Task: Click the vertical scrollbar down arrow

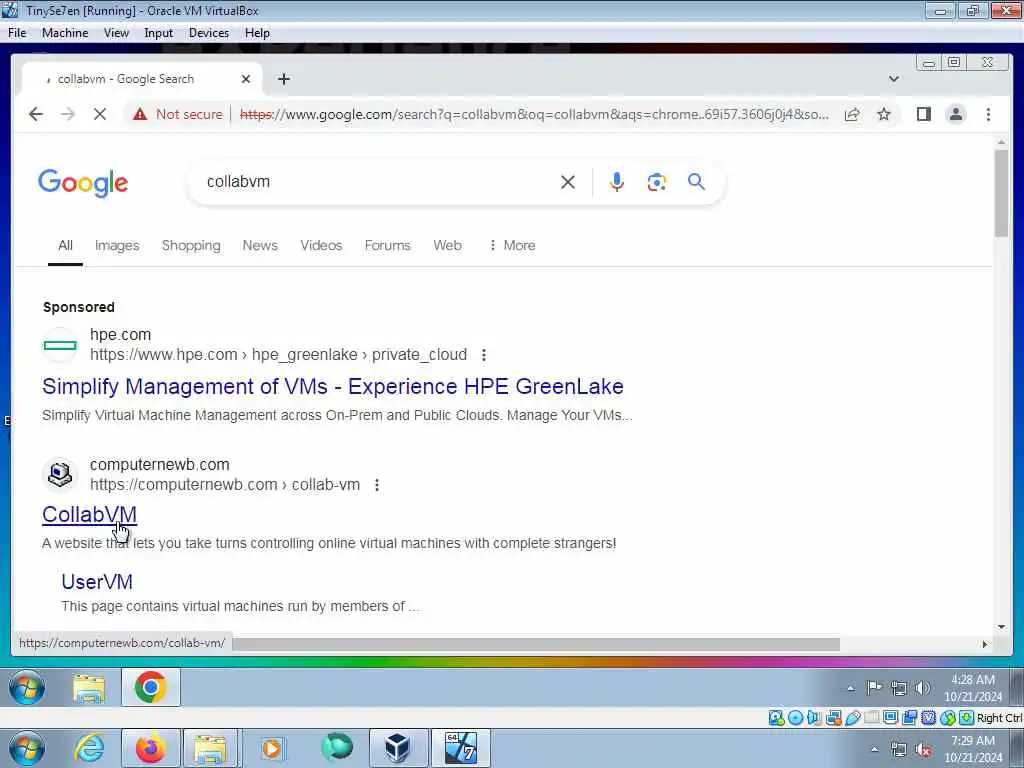Action: (x=1001, y=627)
